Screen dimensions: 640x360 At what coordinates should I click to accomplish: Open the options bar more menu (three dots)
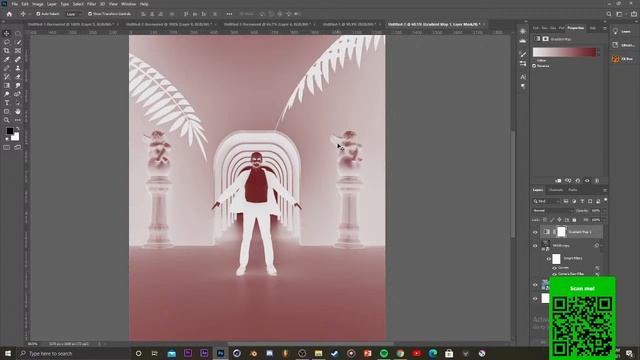coord(229,14)
